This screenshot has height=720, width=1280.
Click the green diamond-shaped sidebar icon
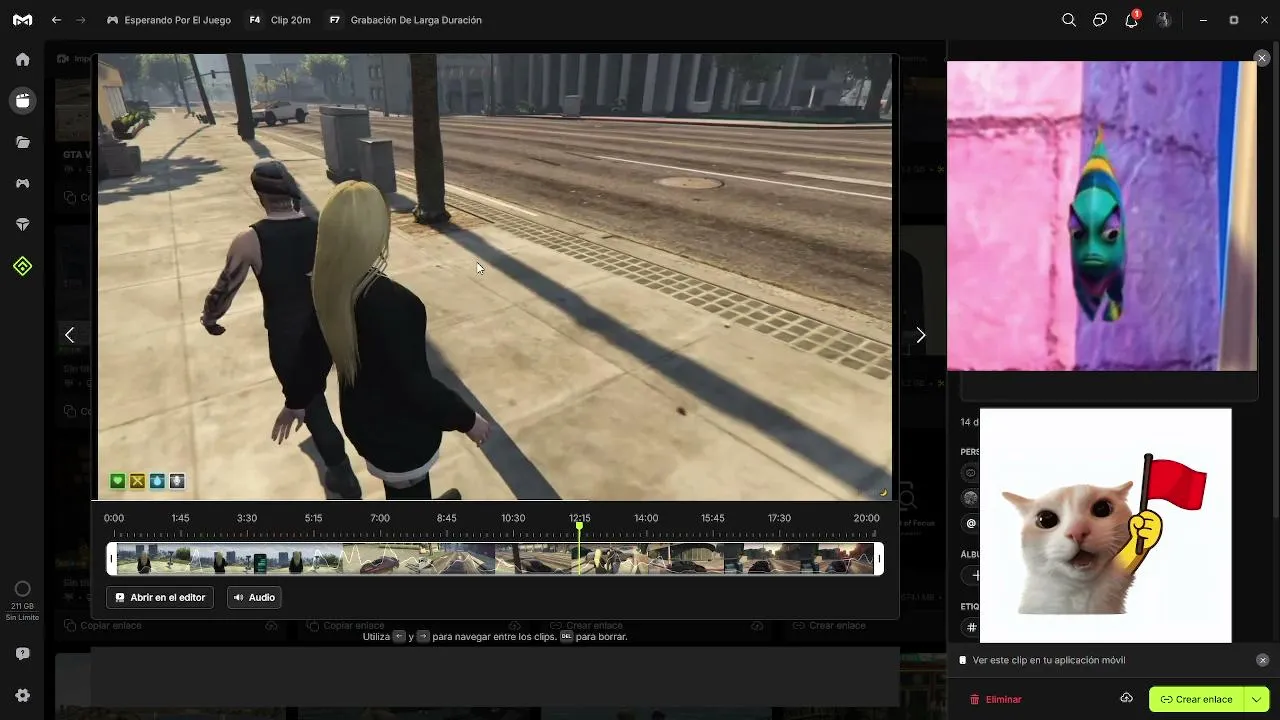(x=22, y=266)
